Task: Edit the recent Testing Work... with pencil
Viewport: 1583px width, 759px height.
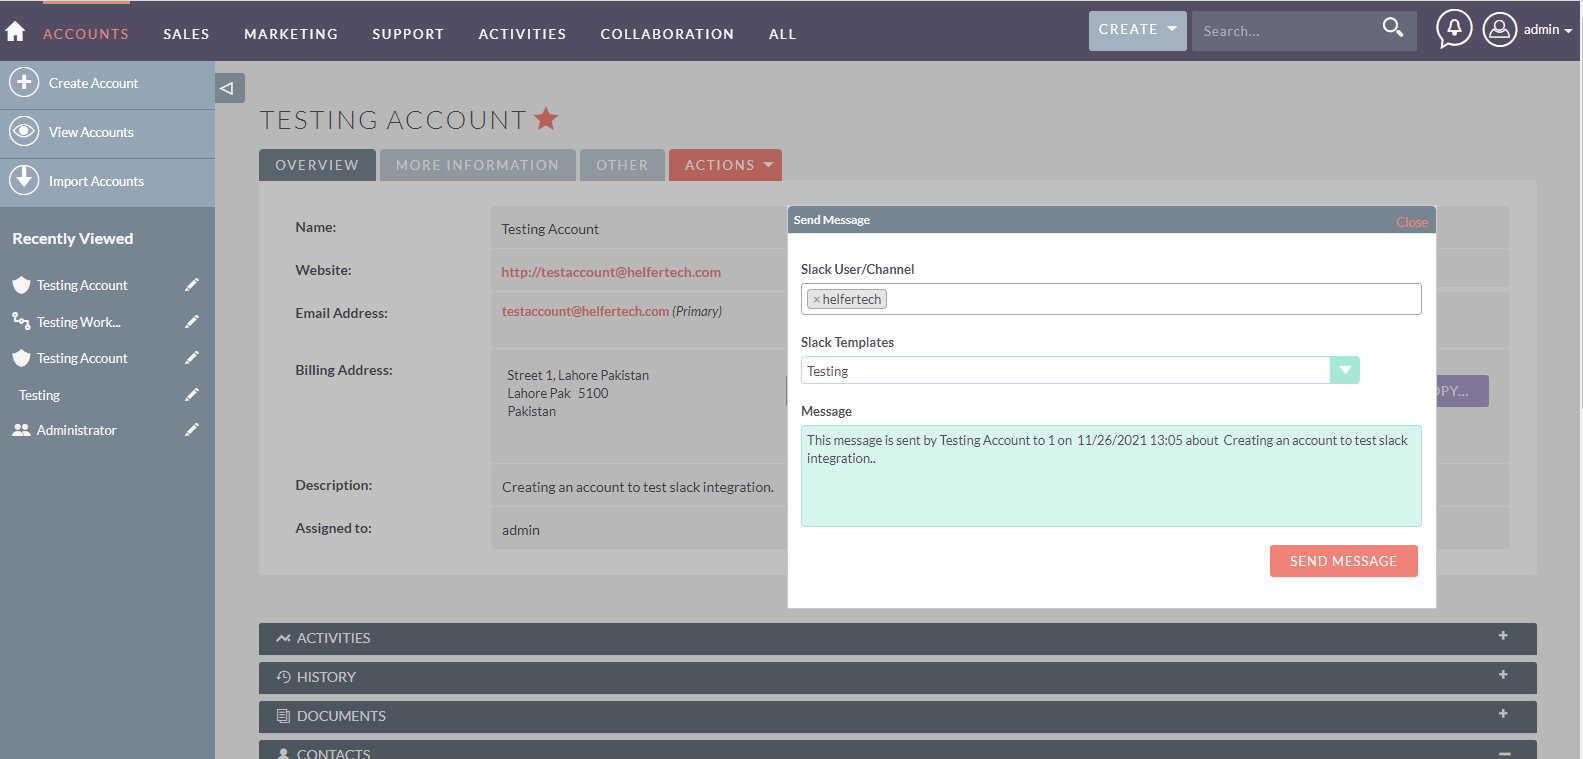Action: coord(192,322)
